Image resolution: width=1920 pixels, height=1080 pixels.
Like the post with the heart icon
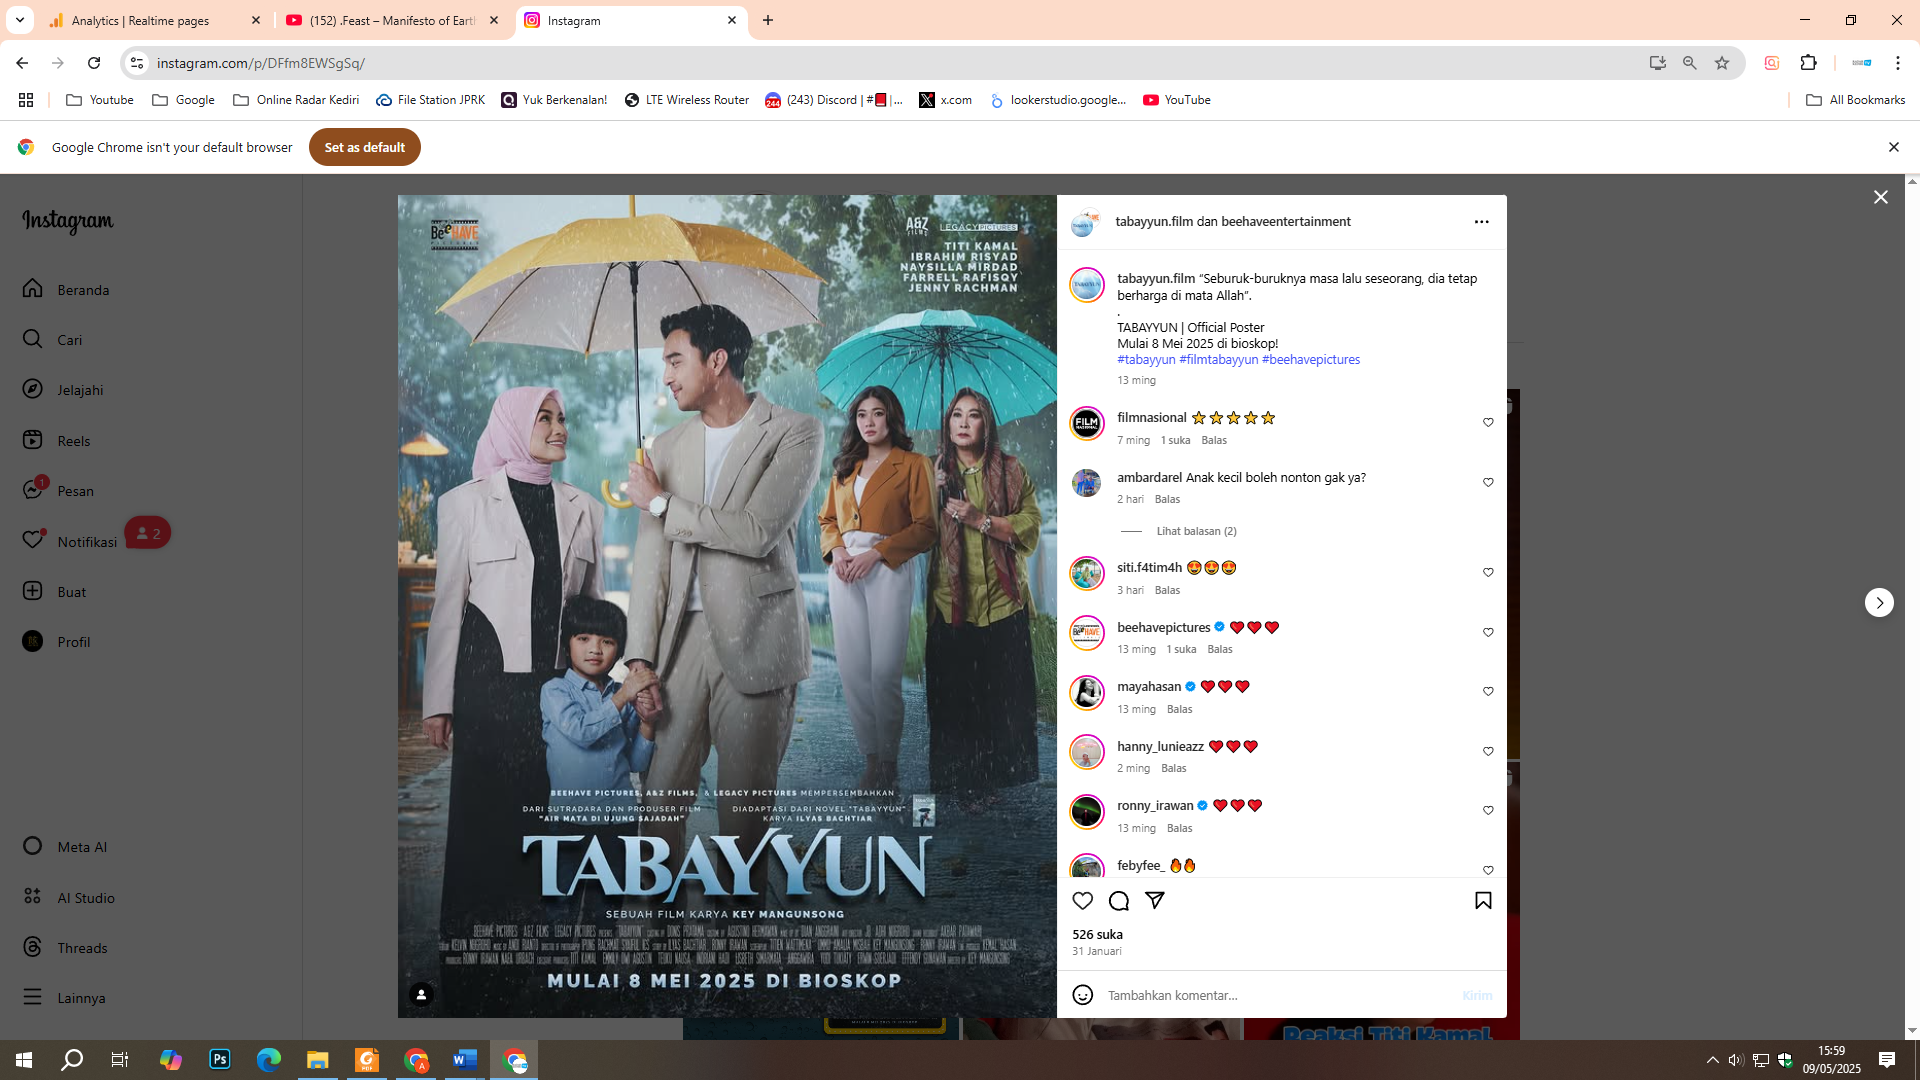[1082, 901]
